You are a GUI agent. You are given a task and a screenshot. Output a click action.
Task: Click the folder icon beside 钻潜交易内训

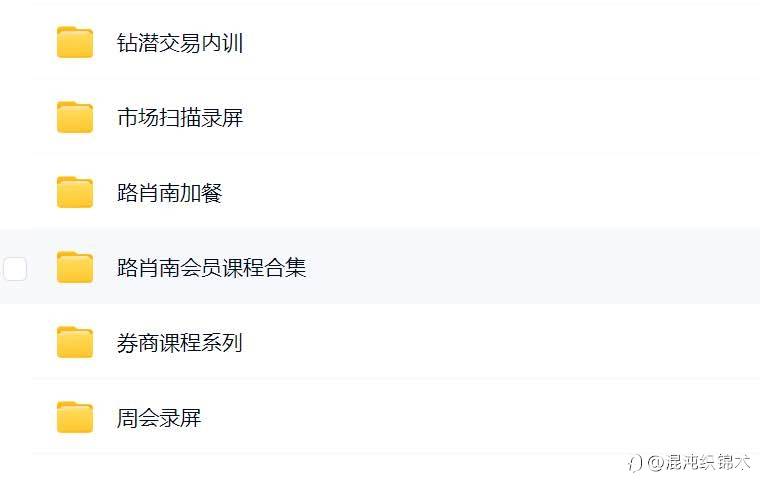click(75, 43)
